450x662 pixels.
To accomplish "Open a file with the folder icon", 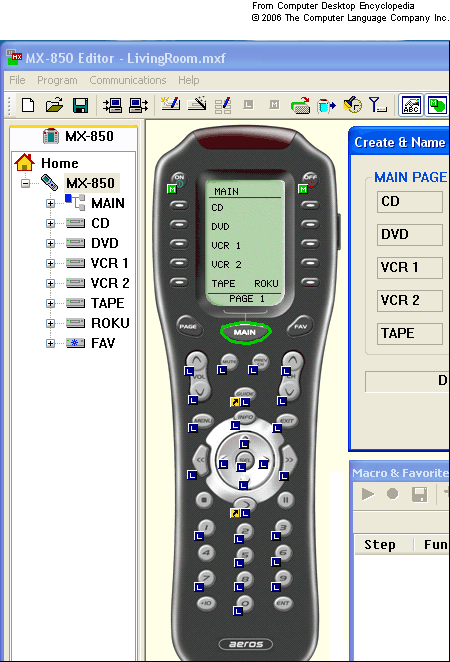I will (54, 105).
